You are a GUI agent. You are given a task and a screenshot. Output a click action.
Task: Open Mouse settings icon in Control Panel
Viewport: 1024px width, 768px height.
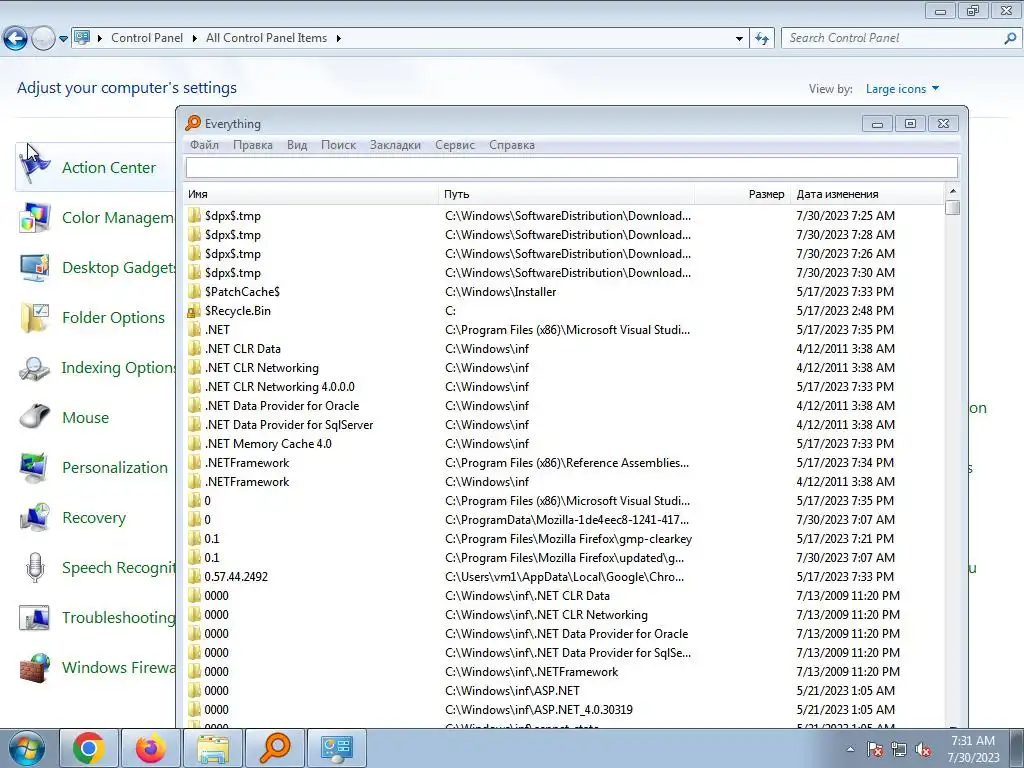click(x=35, y=417)
